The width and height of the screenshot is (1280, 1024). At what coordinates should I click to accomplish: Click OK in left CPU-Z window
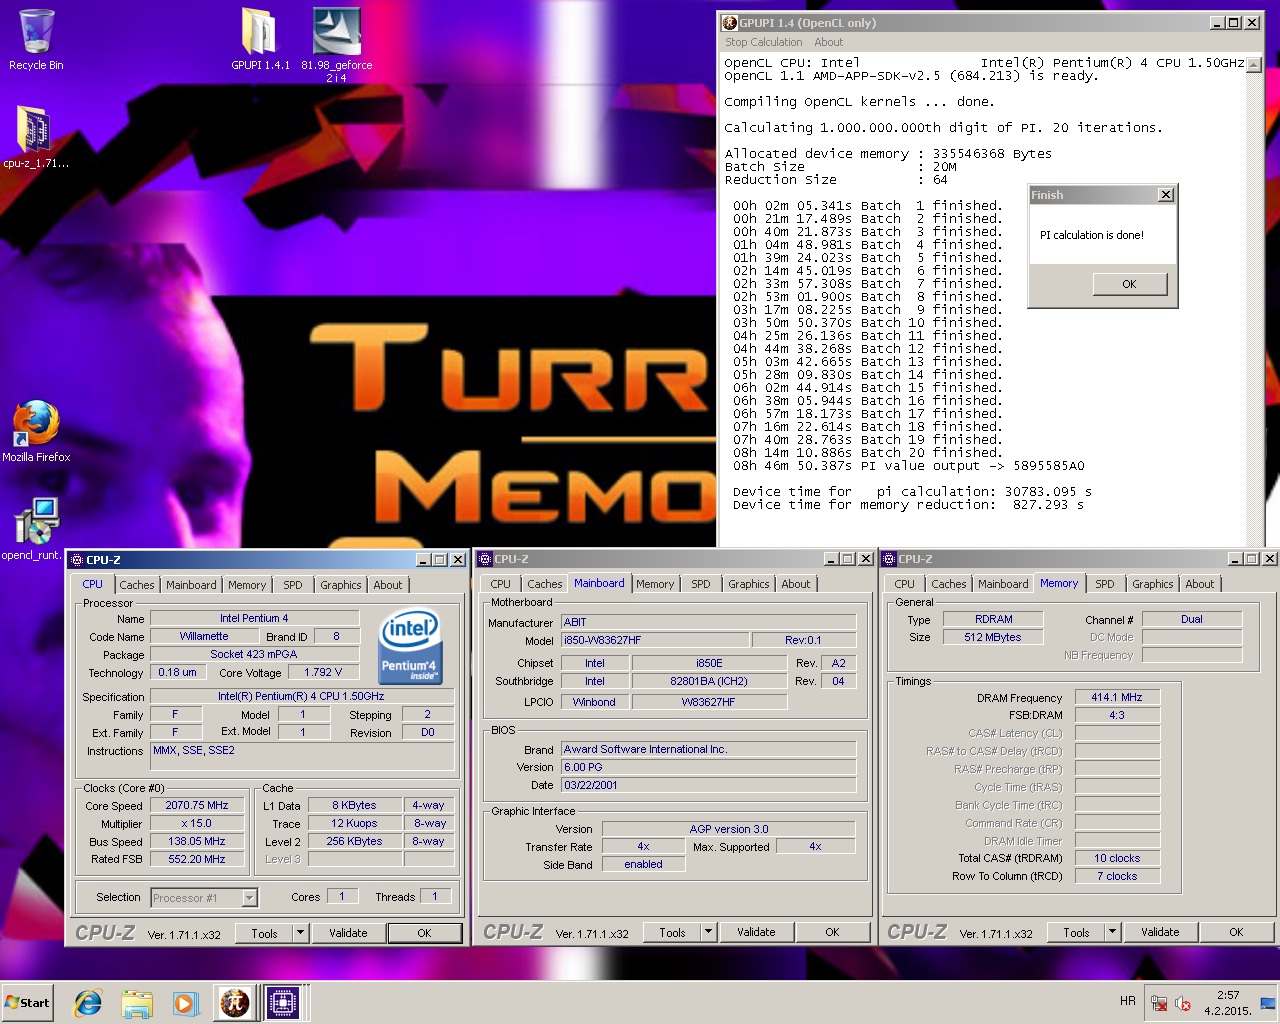tap(424, 933)
